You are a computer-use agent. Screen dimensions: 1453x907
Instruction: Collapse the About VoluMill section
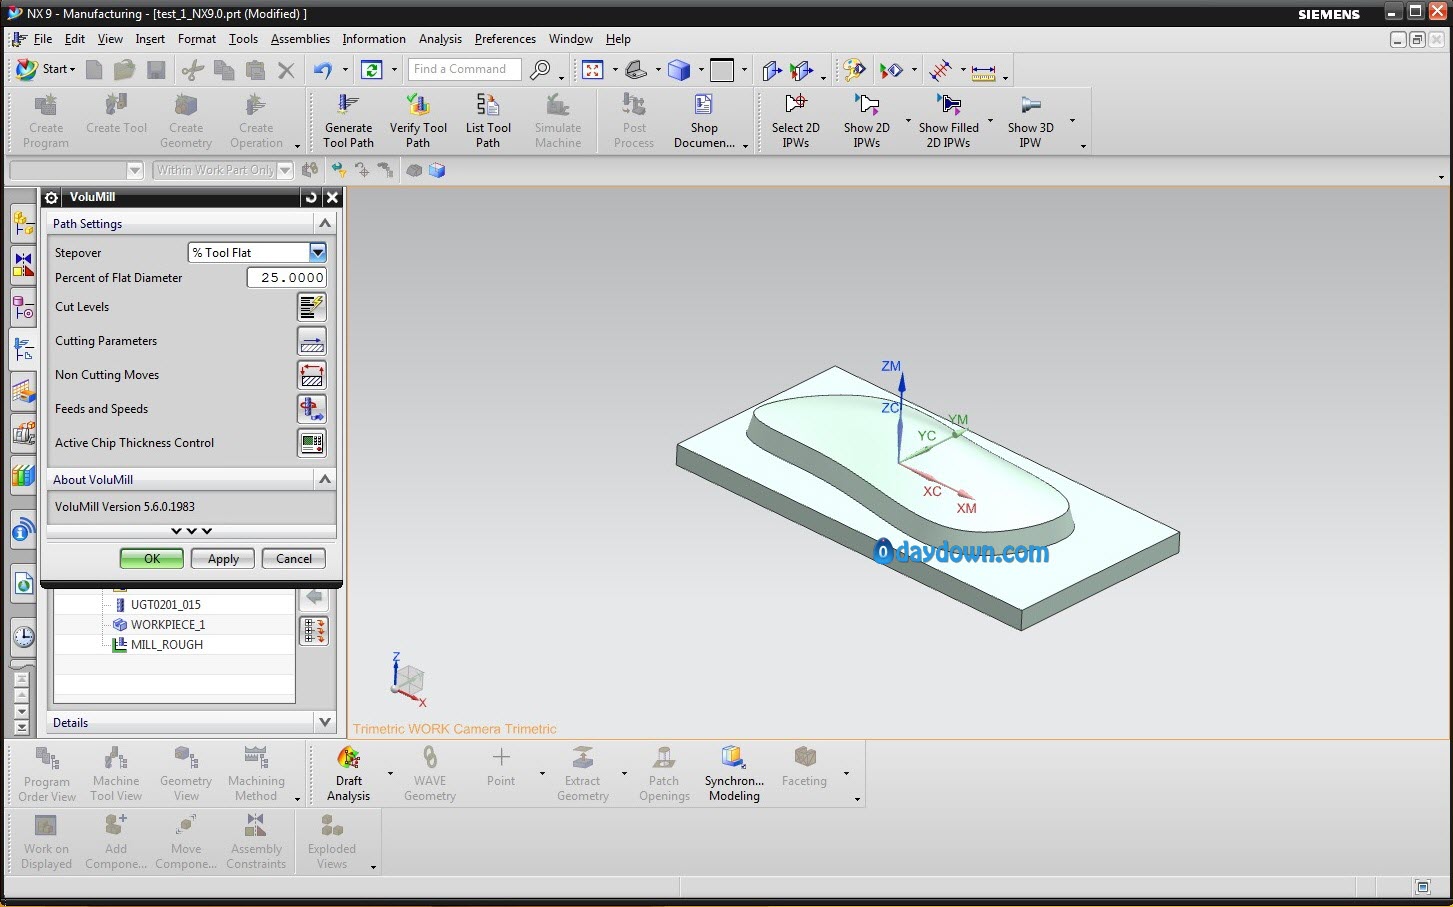coord(325,479)
